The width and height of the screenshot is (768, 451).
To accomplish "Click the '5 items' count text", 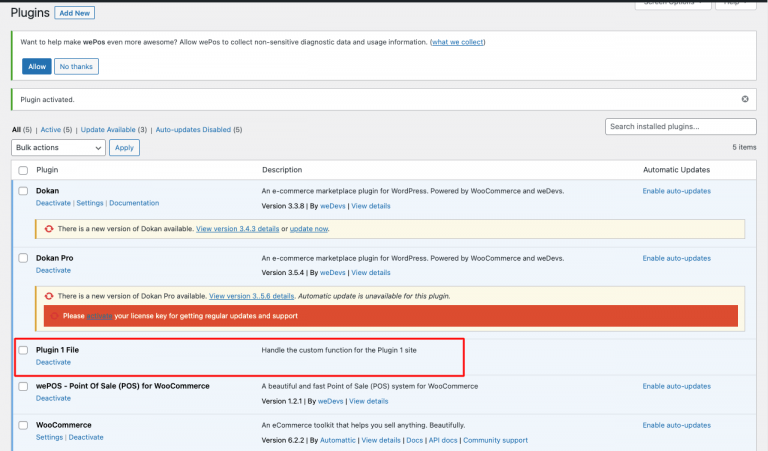I will pos(744,147).
